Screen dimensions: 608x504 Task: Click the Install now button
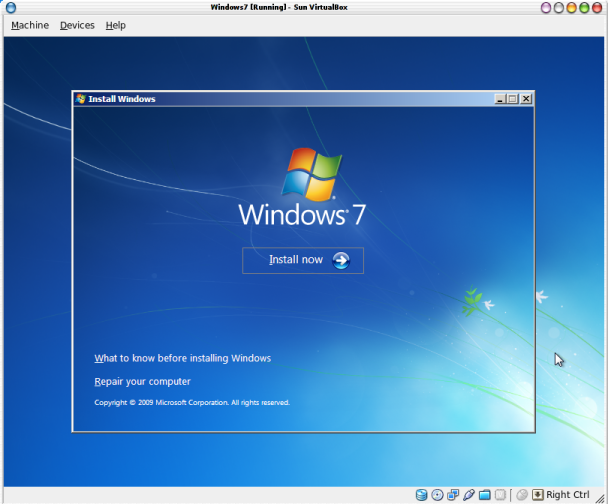click(x=303, y=260)
